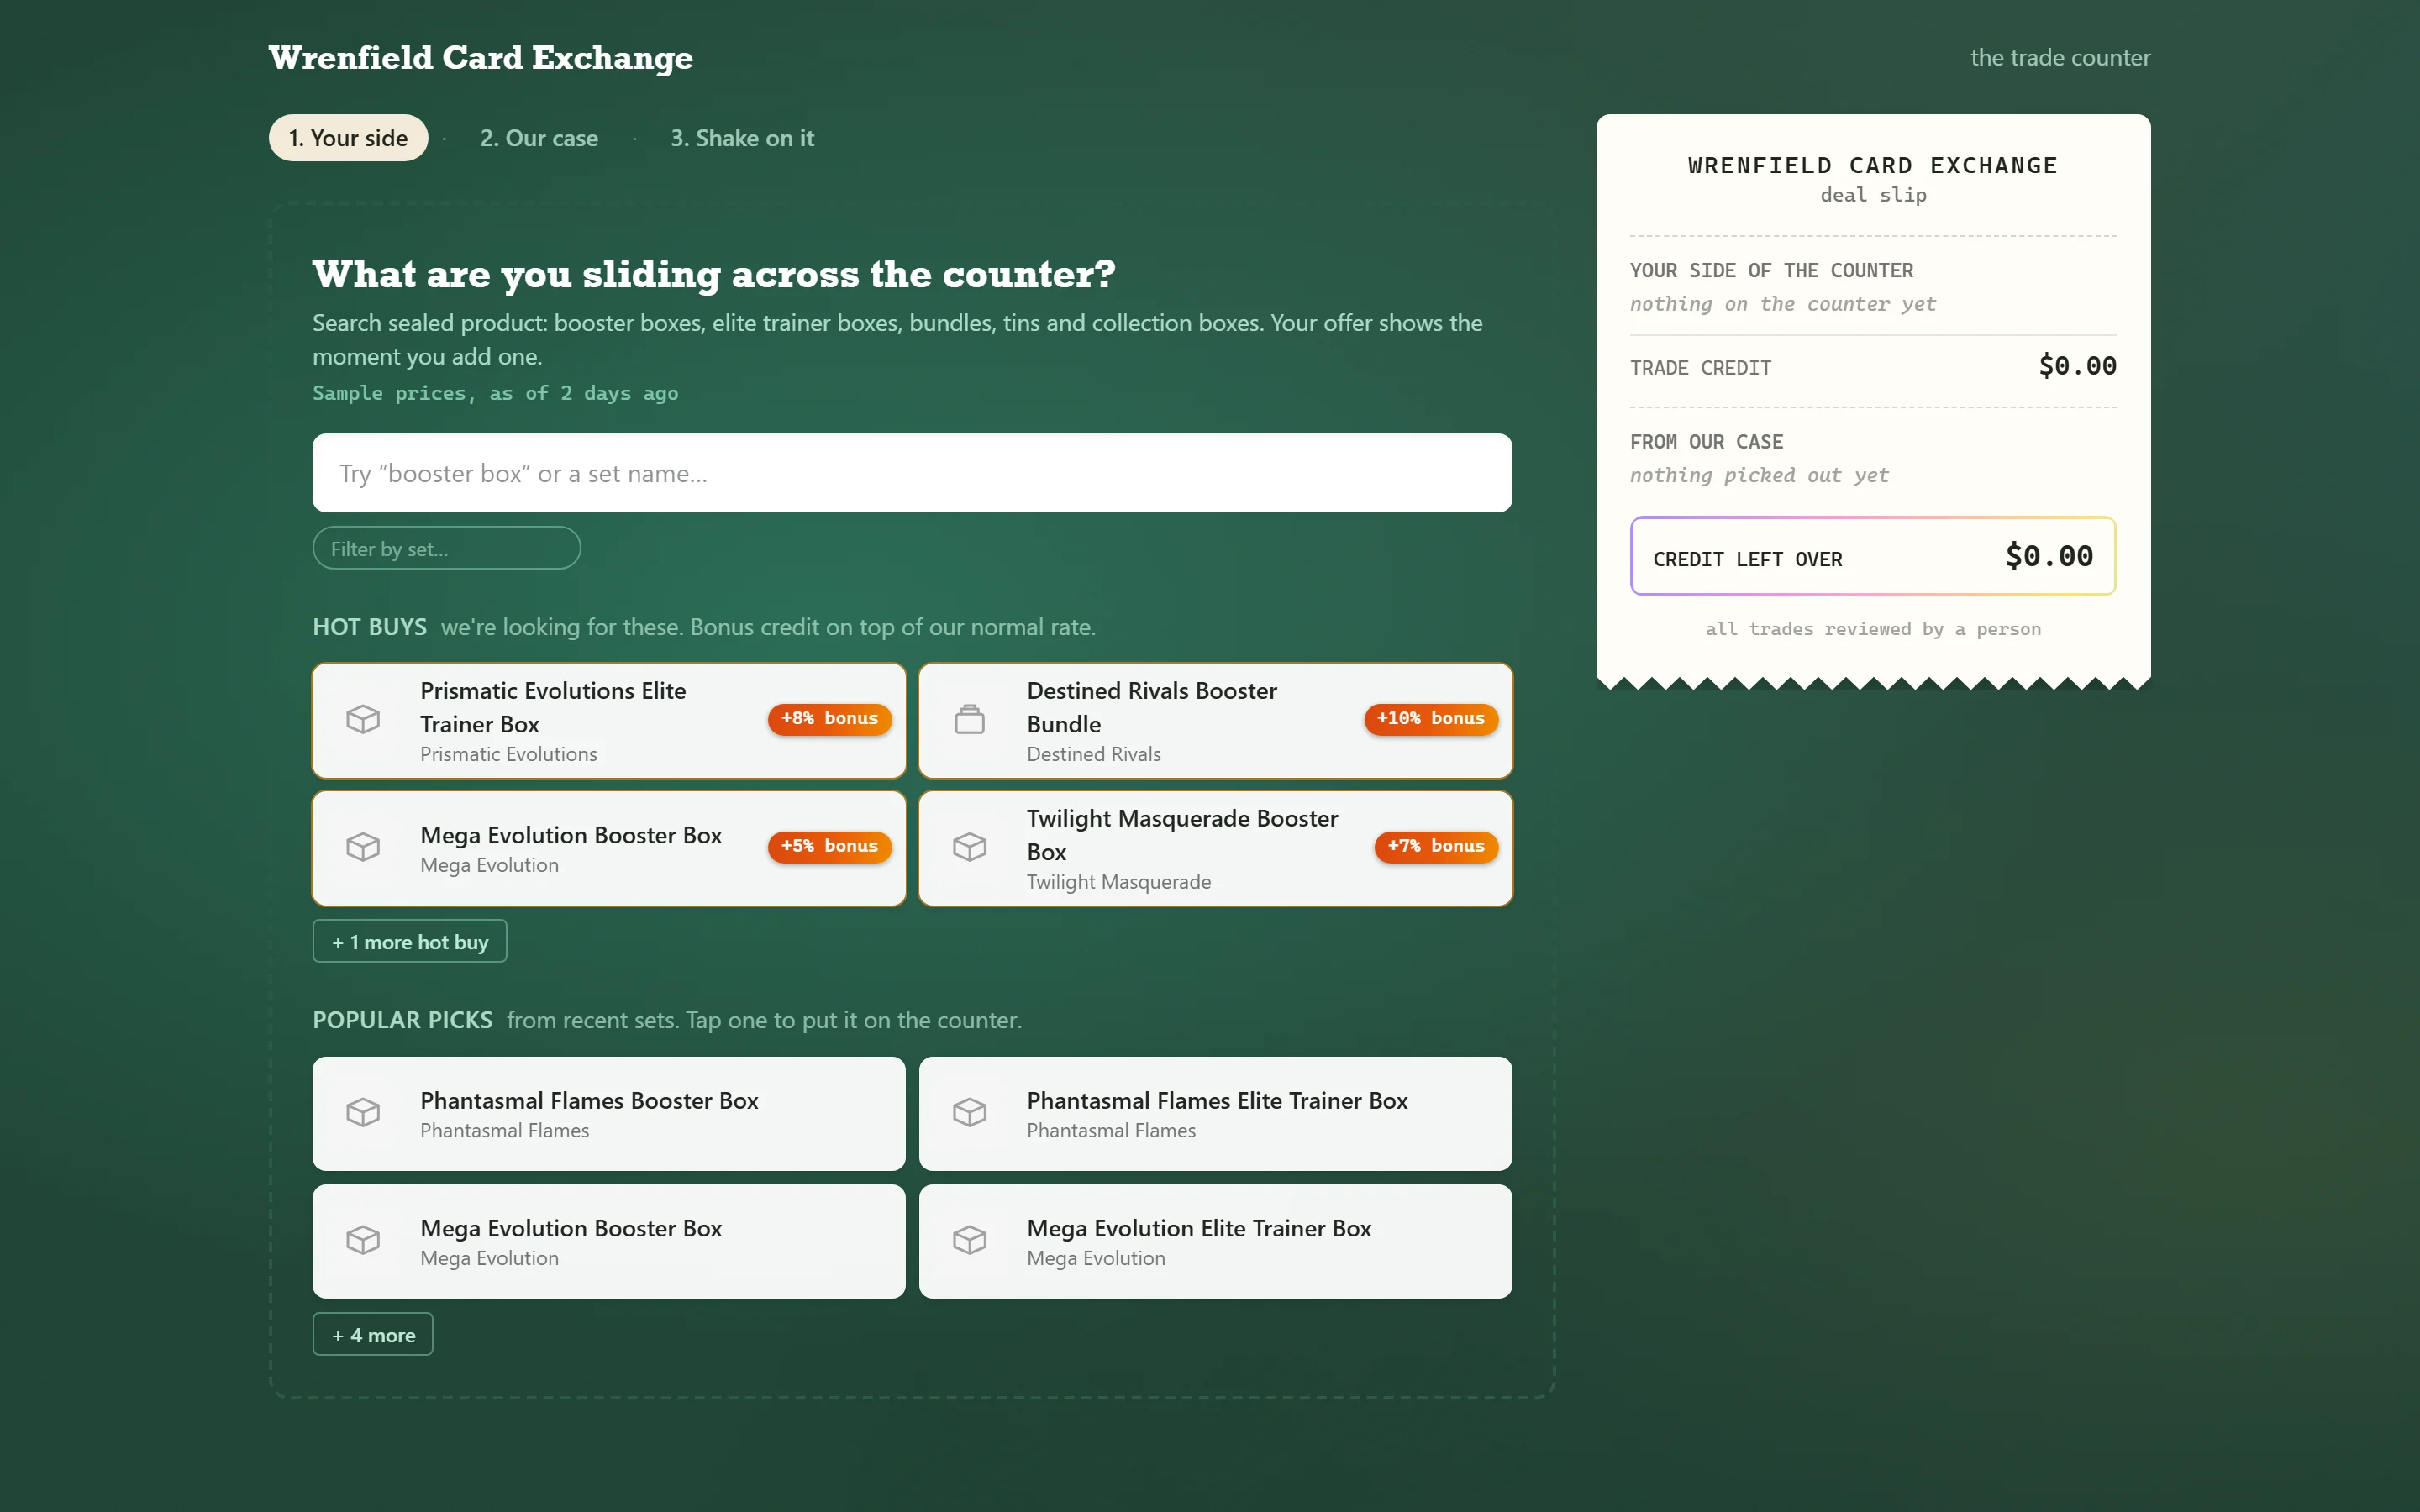This screenshot has width=2420, height=1512.
Task: Switch to the '2. Our case' step
Action: pyautogui.click(x=539, y=138)
